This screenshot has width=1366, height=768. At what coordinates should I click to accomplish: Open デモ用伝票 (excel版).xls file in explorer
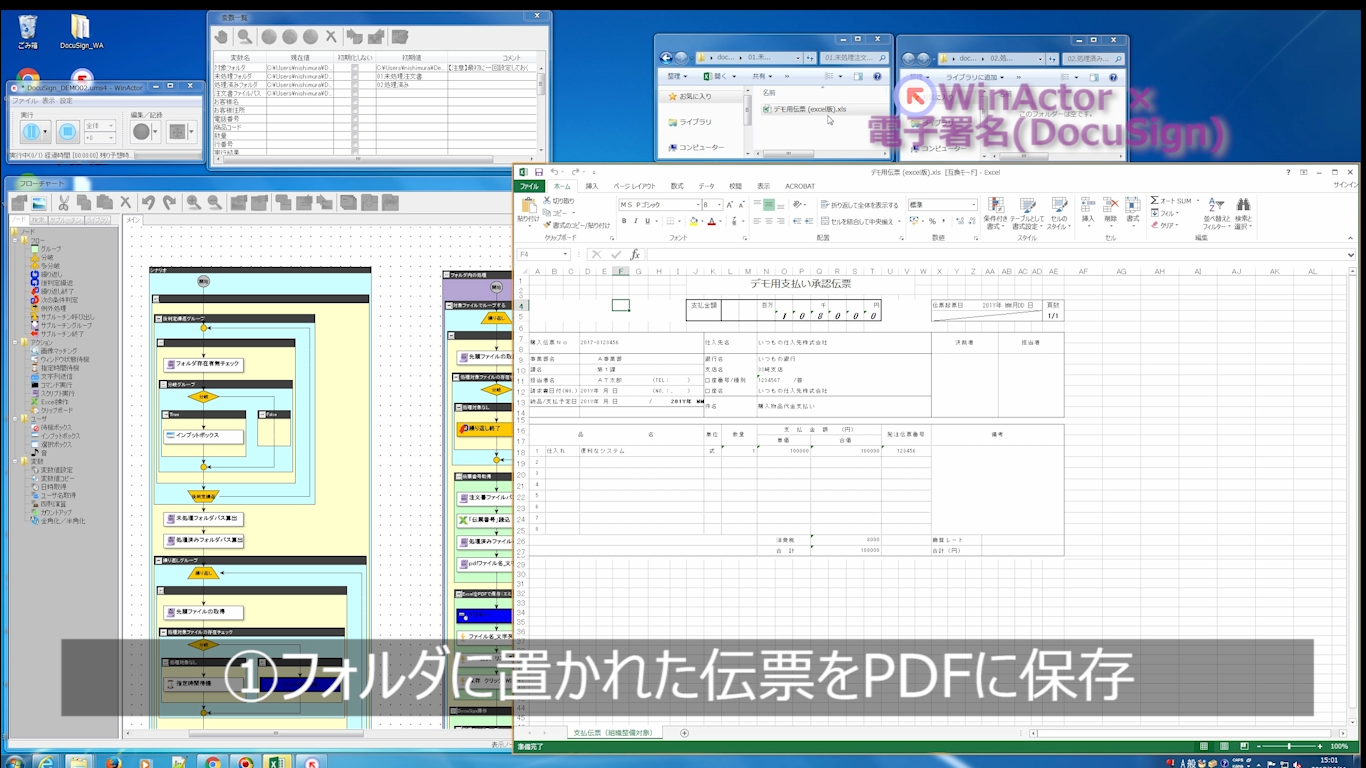810,109
